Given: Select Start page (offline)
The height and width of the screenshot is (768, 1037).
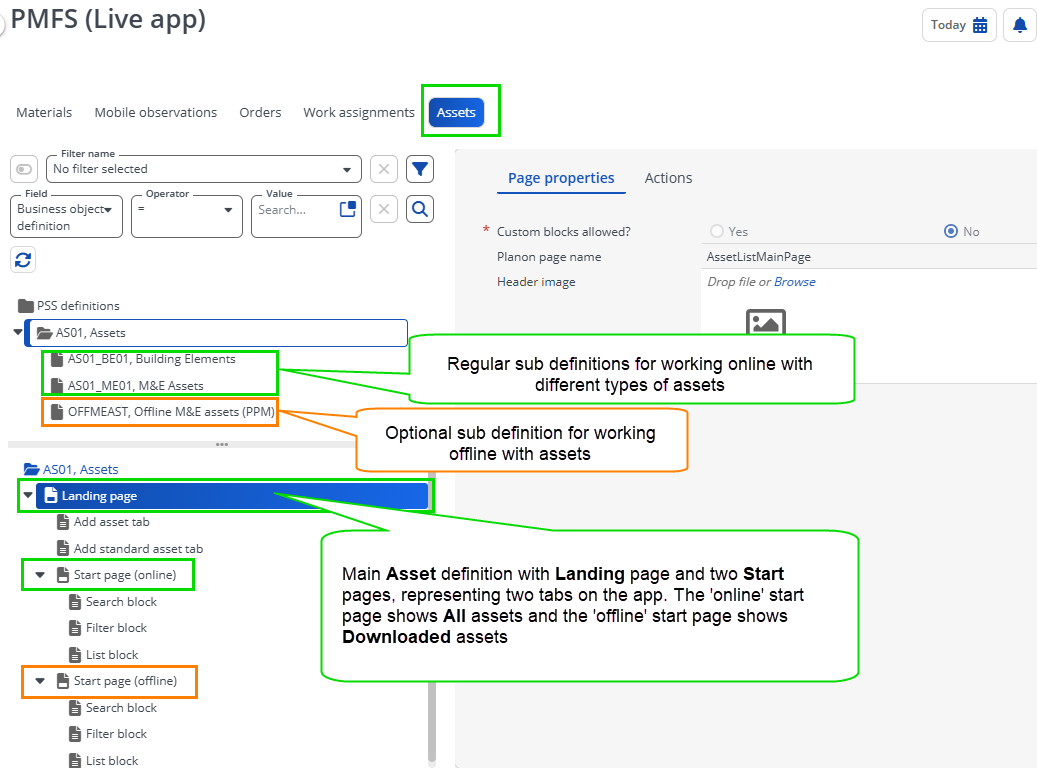Looking at the screenshot, I should coord(125,681).
